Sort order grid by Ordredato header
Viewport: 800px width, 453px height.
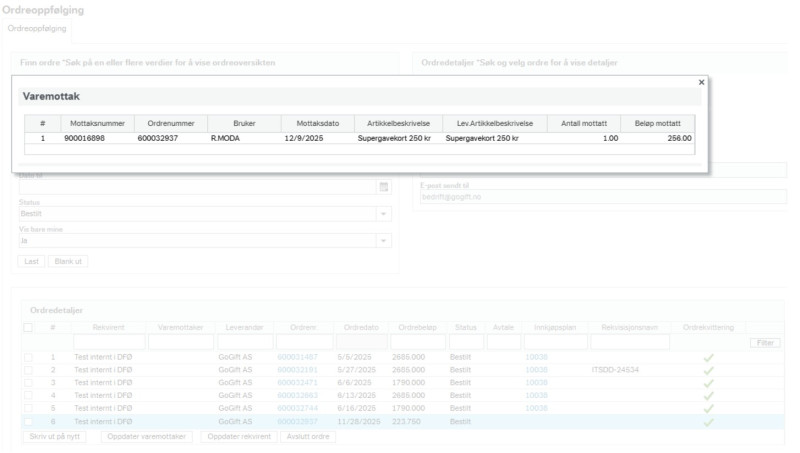pos(361,328)
